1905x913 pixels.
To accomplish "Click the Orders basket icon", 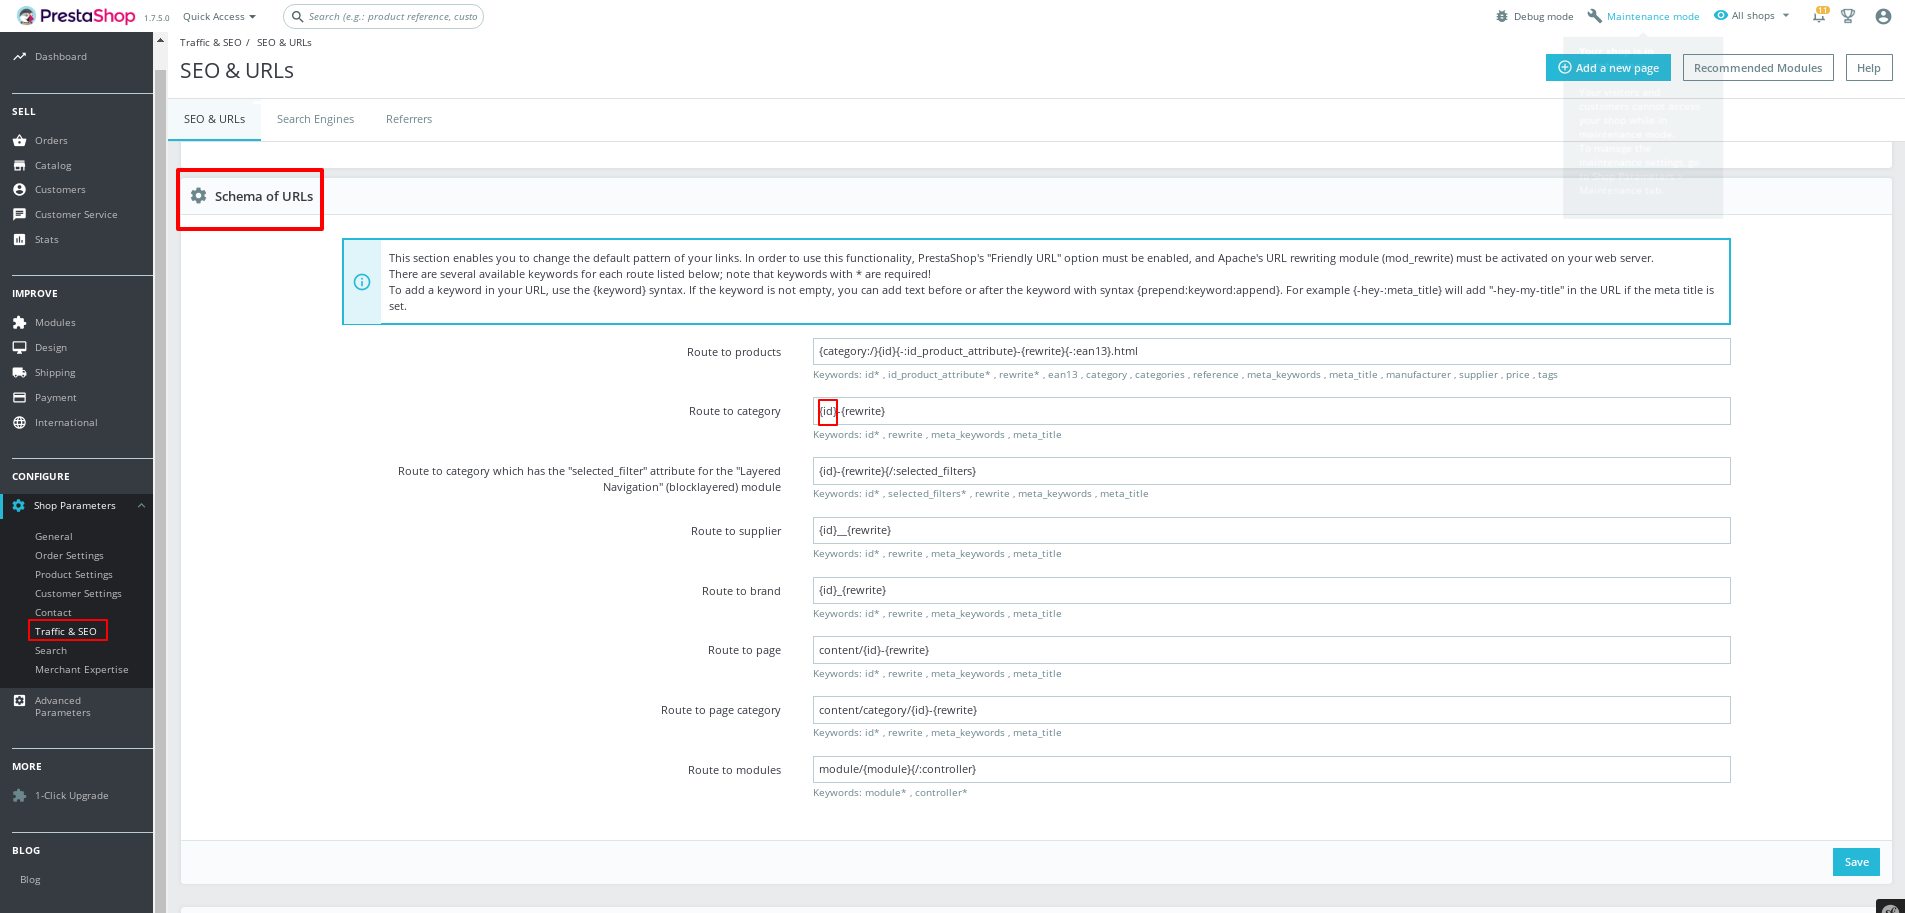I will pos(19,141).
